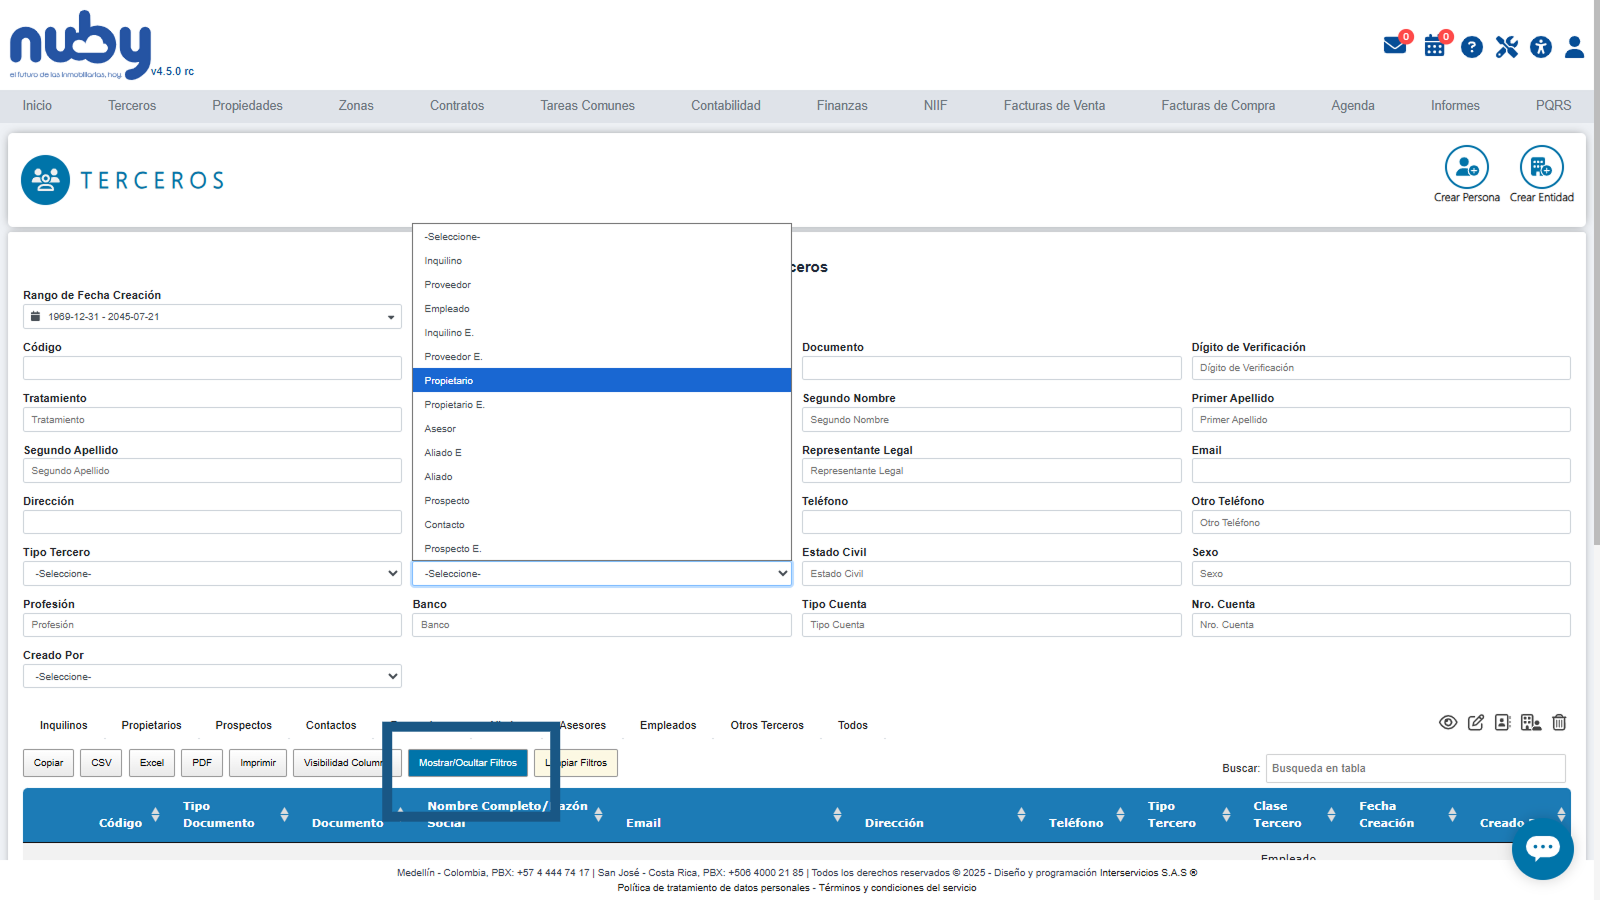
Task: Click the eye view icon above table
Action: tap(1448, 722)
